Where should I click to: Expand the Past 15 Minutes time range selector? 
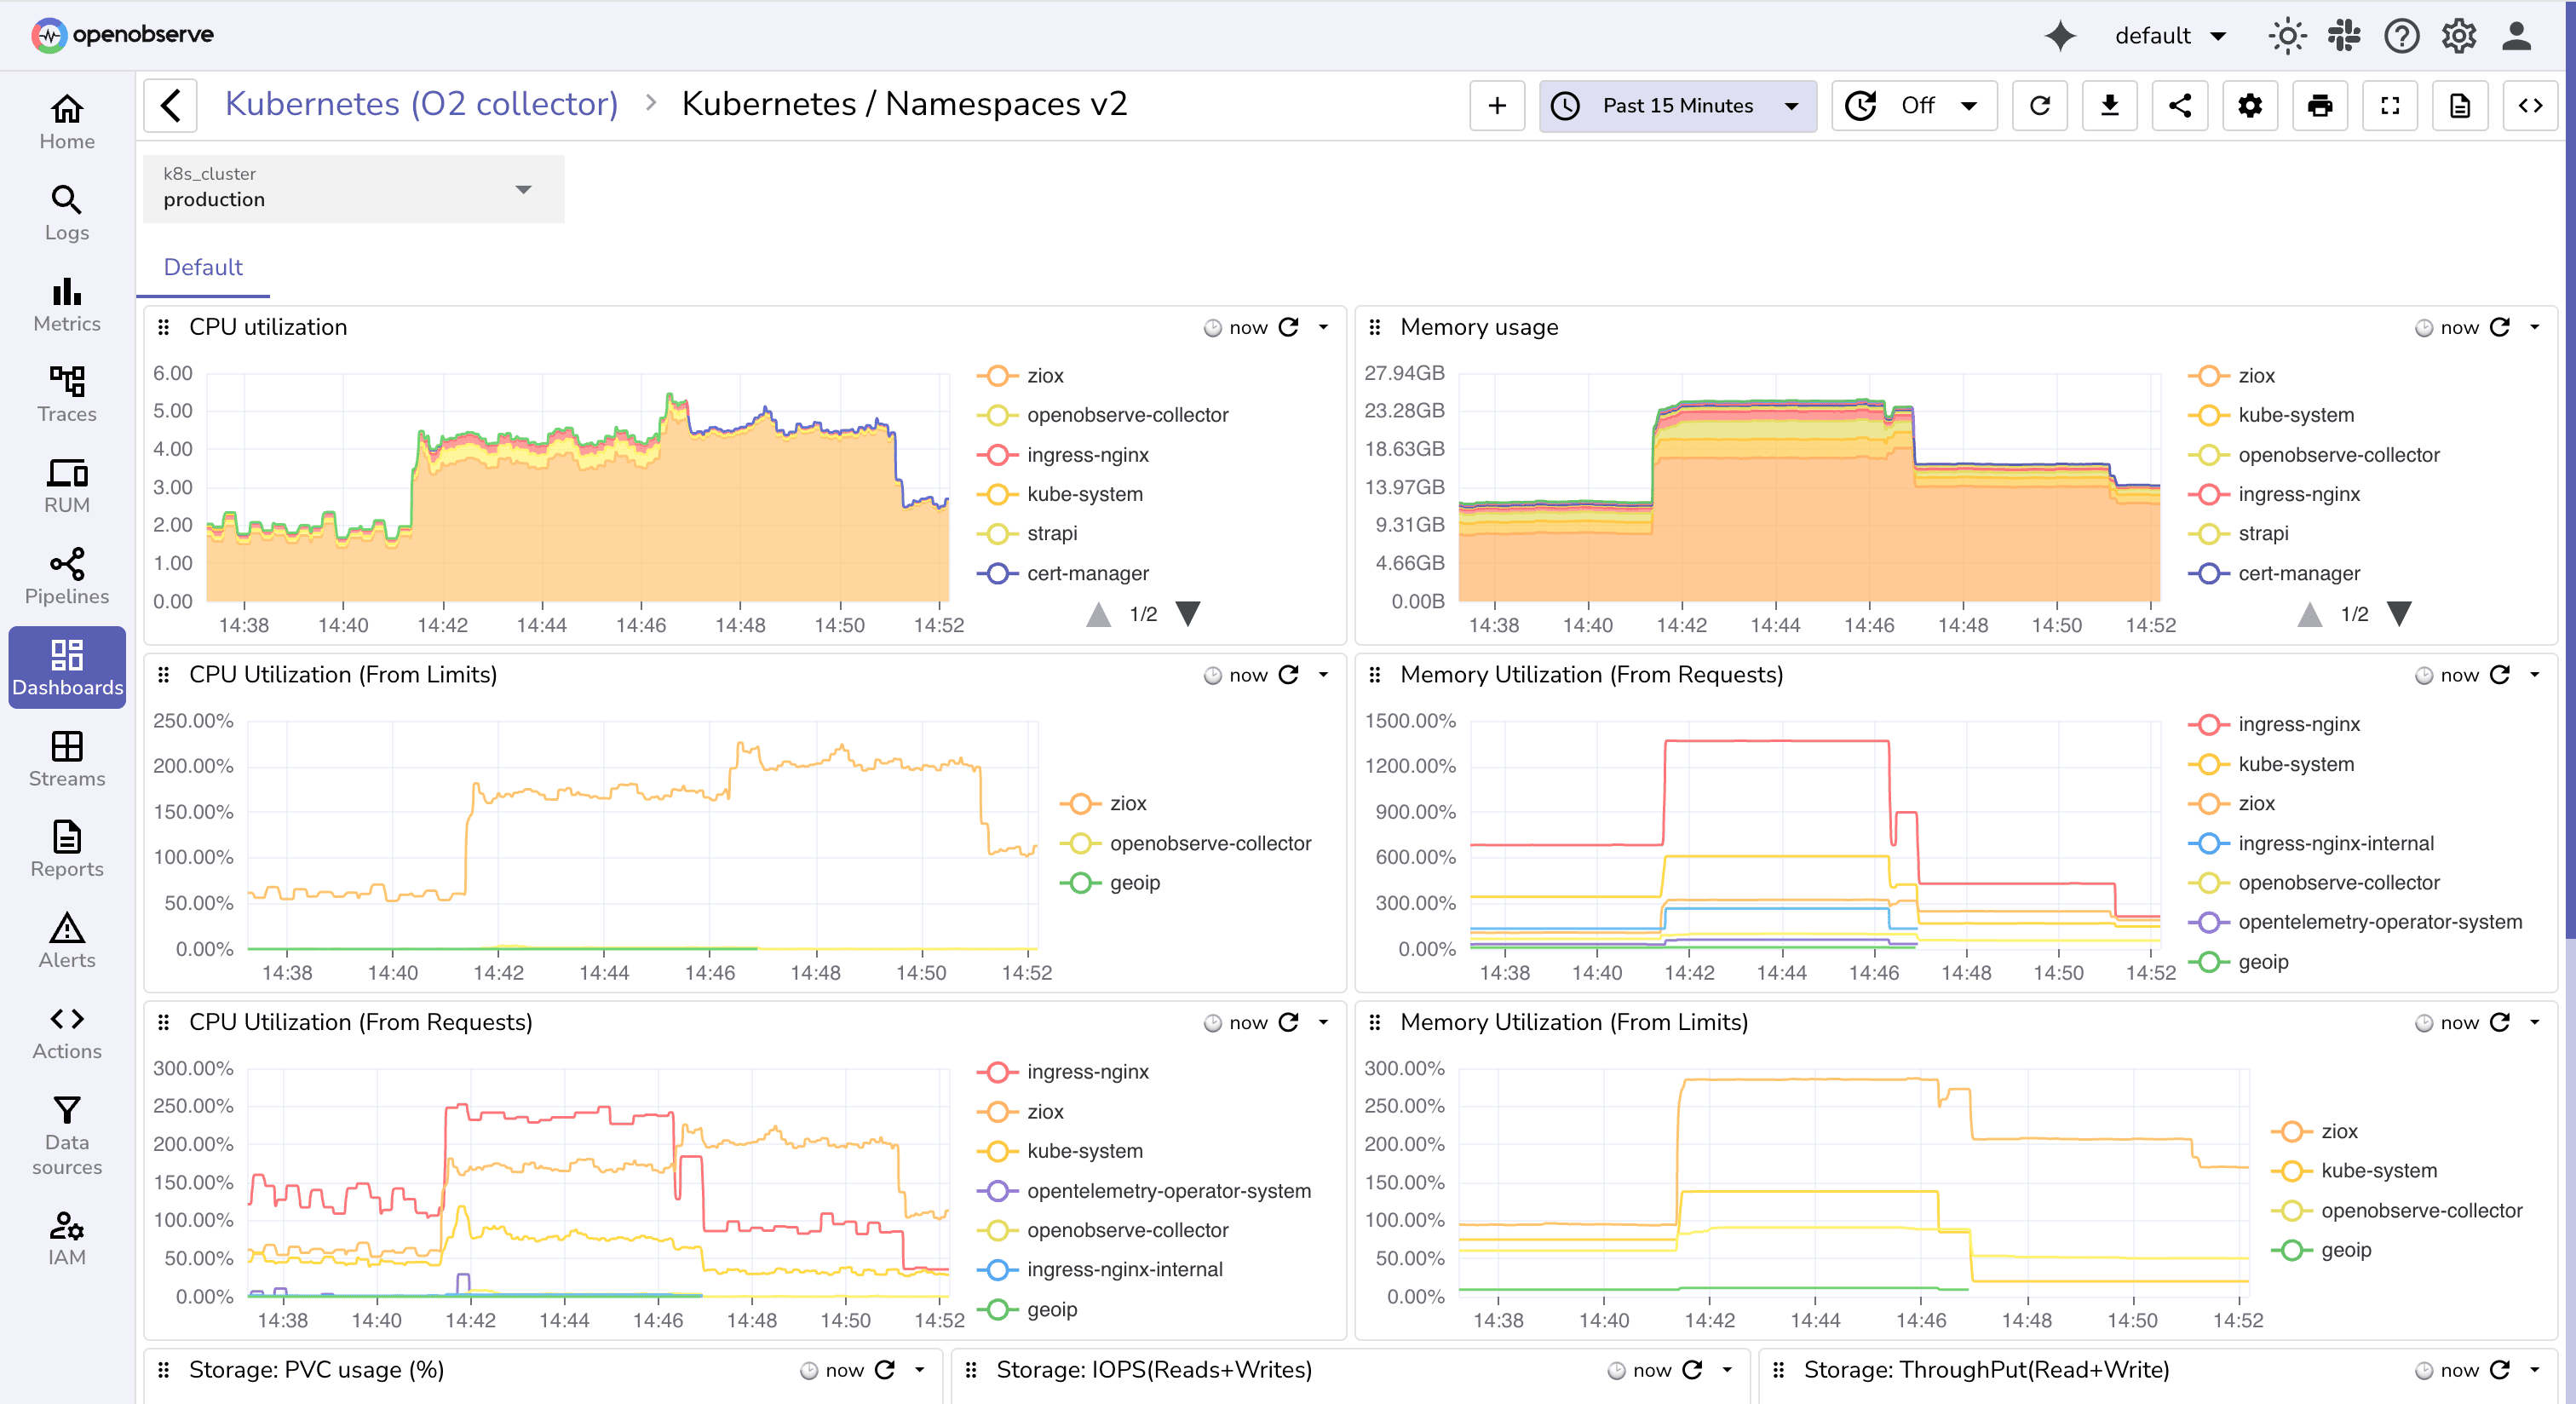point(1677,105)
